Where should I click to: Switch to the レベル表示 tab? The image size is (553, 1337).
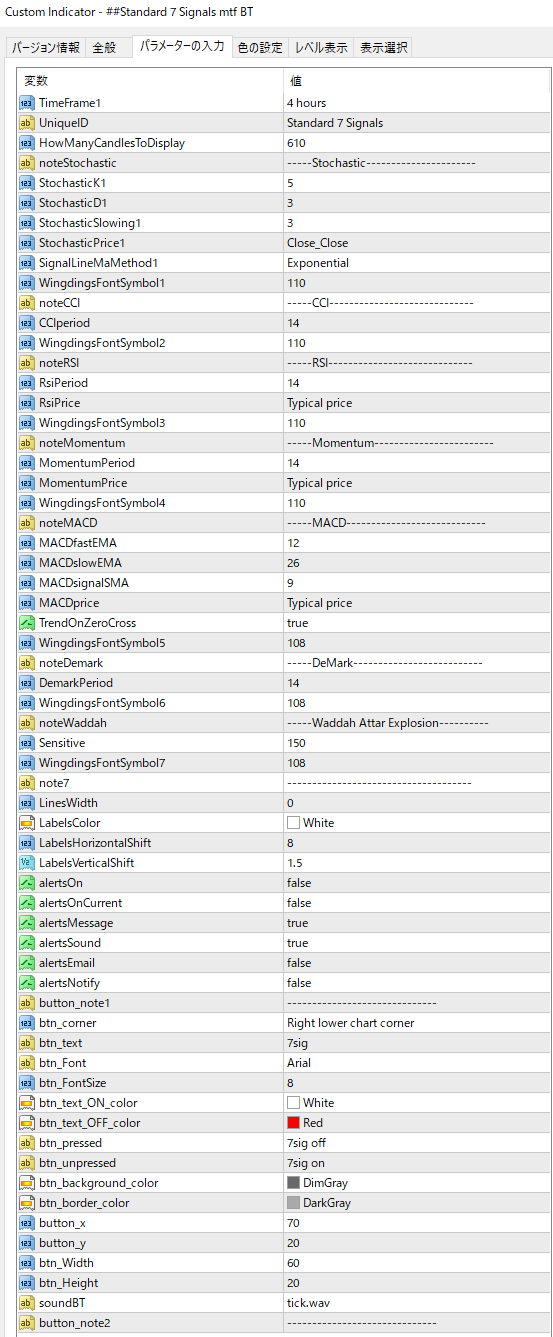(x=320, y=47)
